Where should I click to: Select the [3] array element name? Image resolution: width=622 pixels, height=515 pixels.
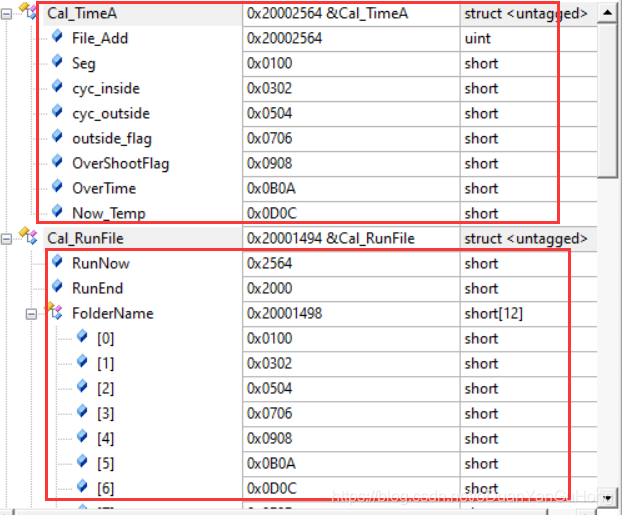click(x=106, y=413)
